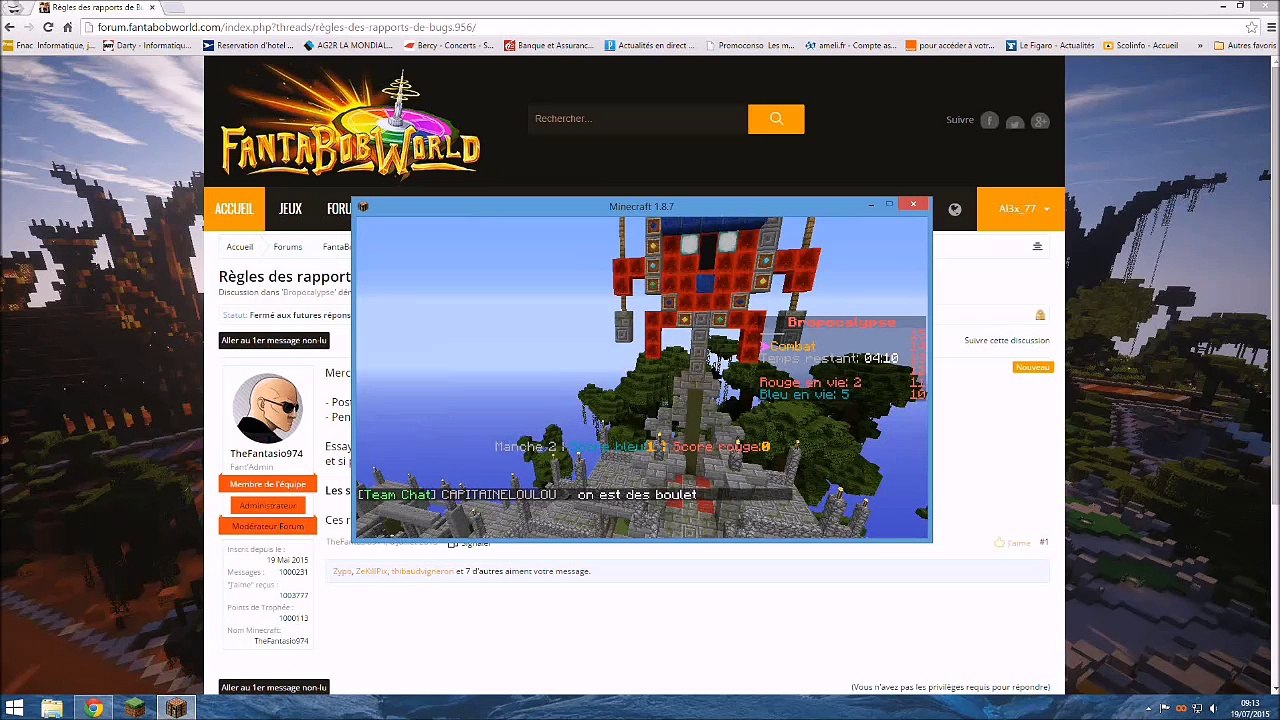Bookmark this page with the star icon

coord(1251,27)
